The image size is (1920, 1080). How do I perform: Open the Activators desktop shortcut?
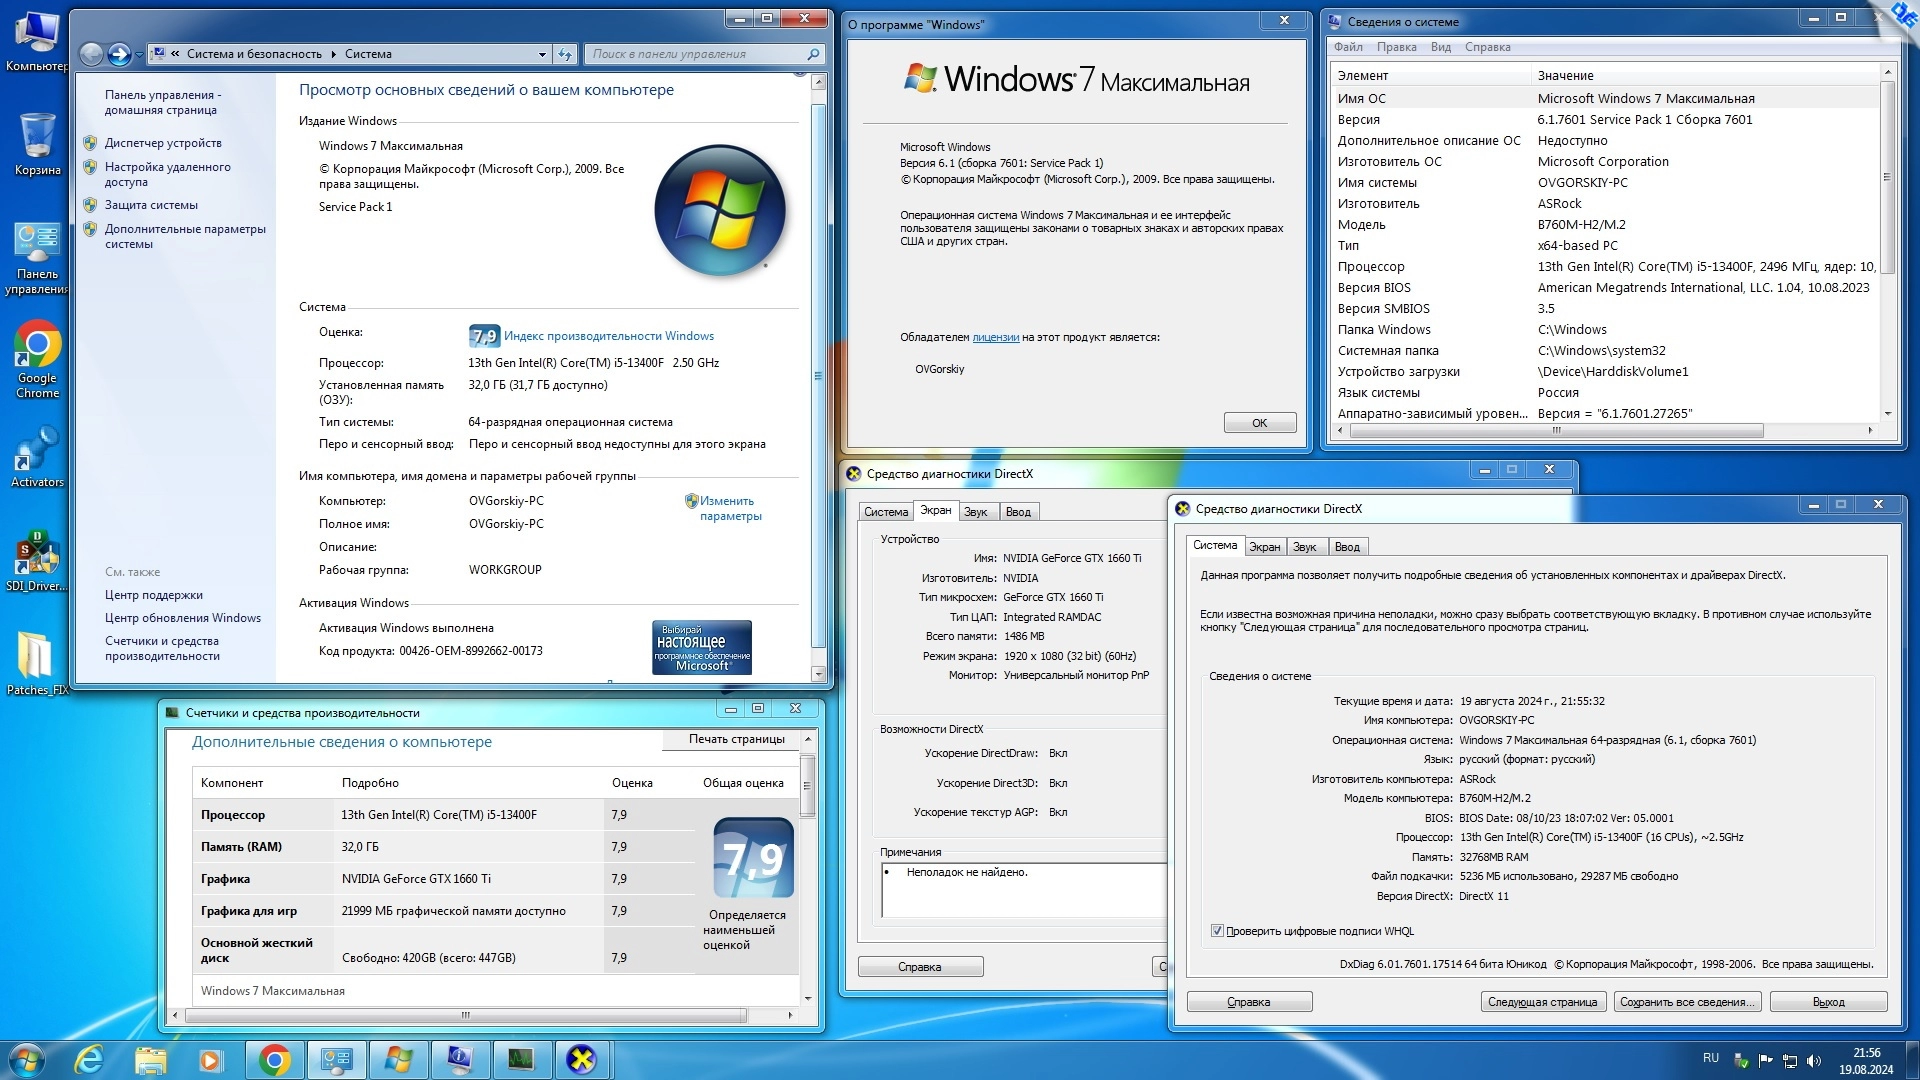[x=37, y=456]
